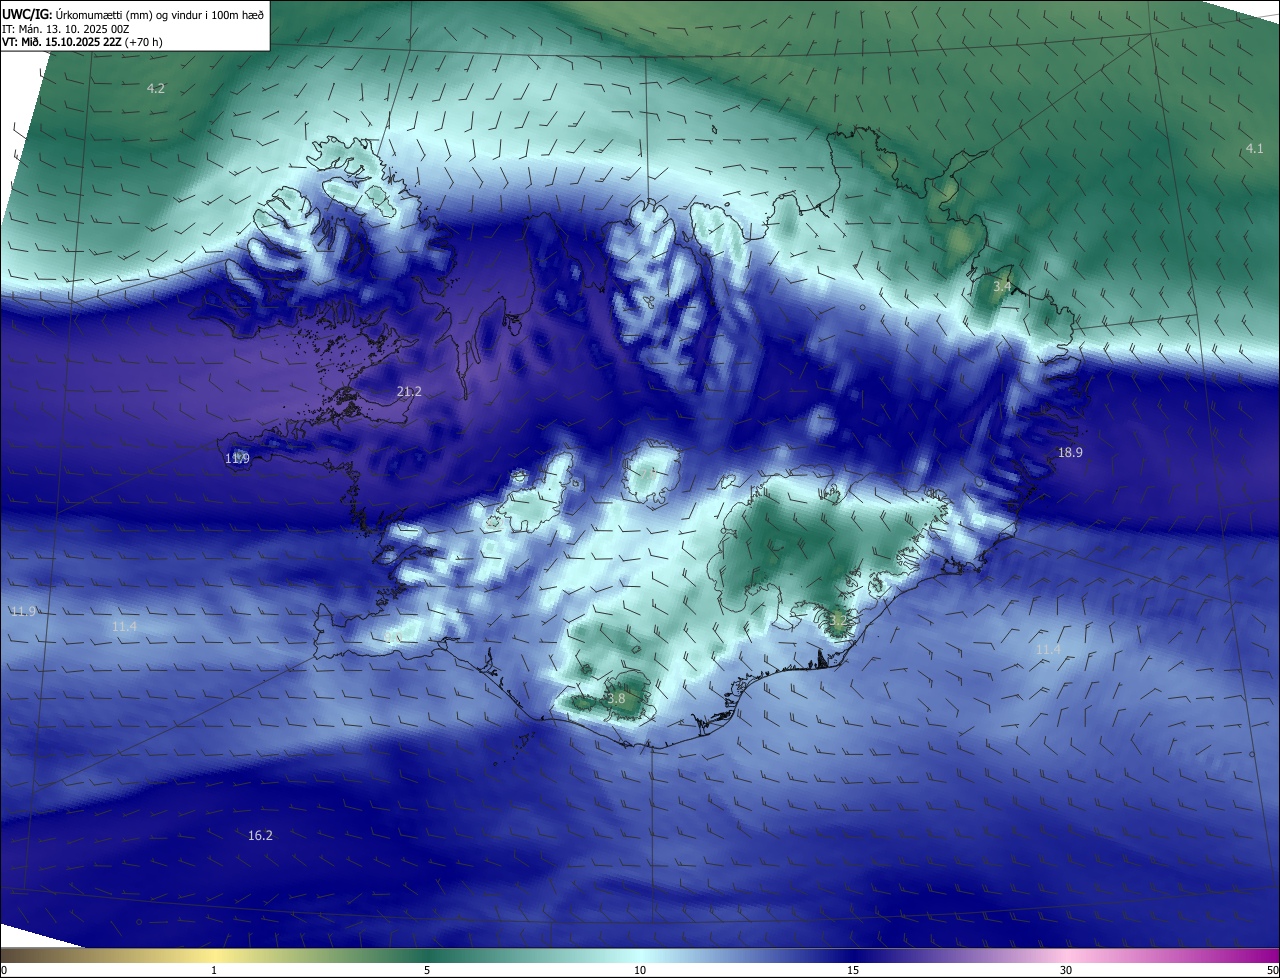Click the 11.4 label over the sea southeast of Iceland

coord(1047,649)
